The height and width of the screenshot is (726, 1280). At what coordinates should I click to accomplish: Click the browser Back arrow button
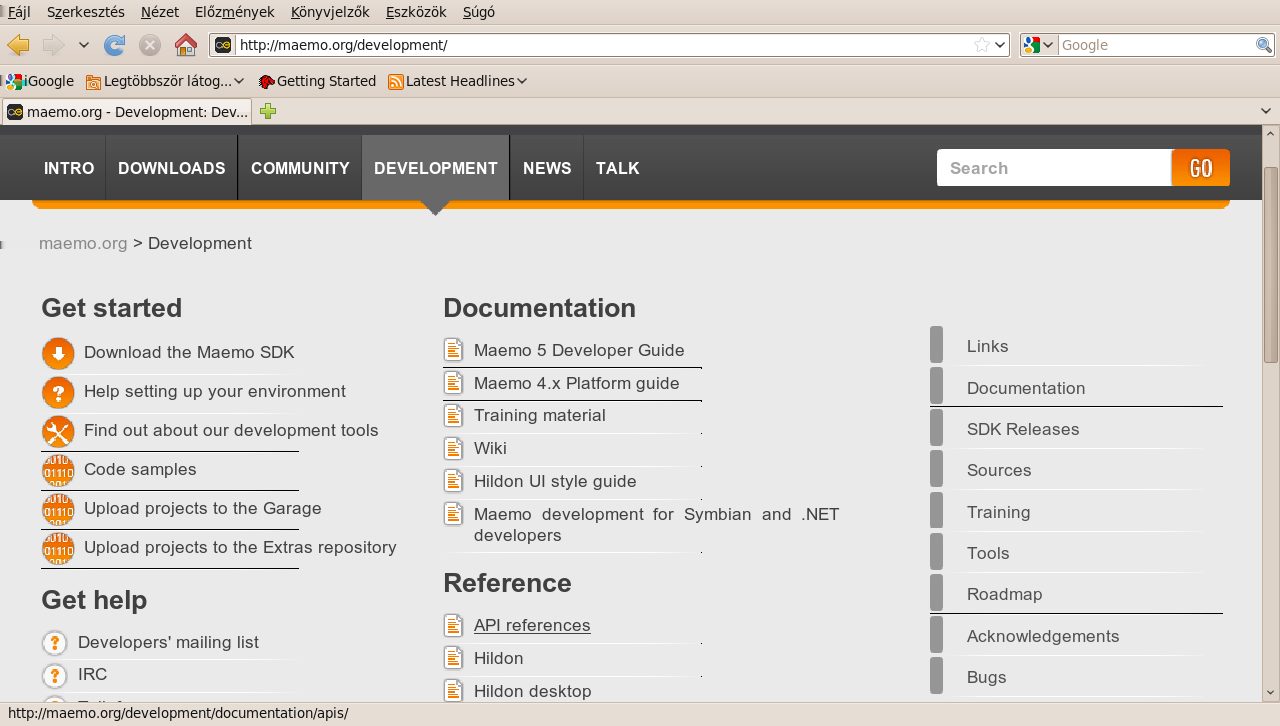pyautogui.click(x=18, y=45)
